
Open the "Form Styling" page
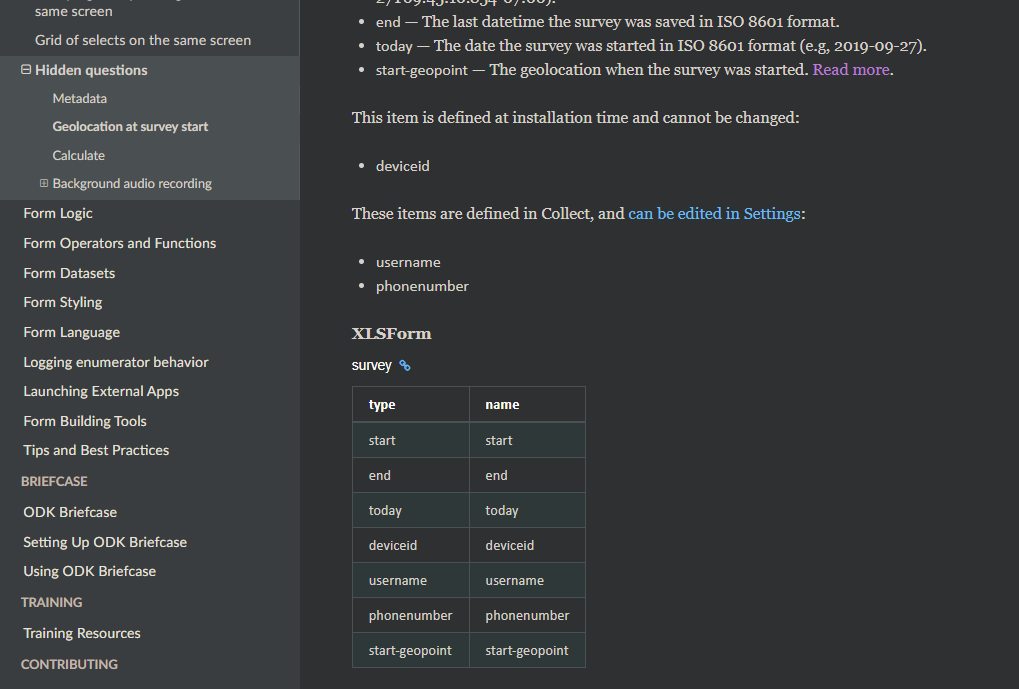point(62,302)
